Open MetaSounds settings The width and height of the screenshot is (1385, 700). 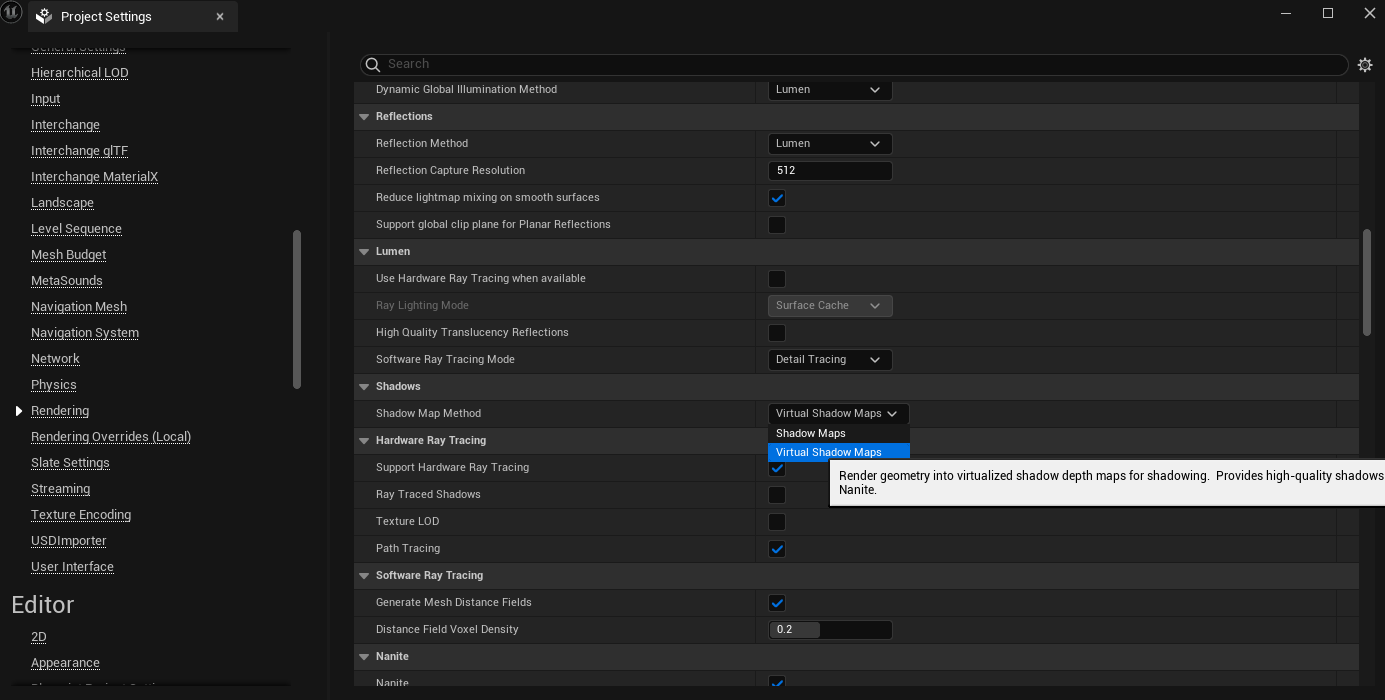[67, 281]
